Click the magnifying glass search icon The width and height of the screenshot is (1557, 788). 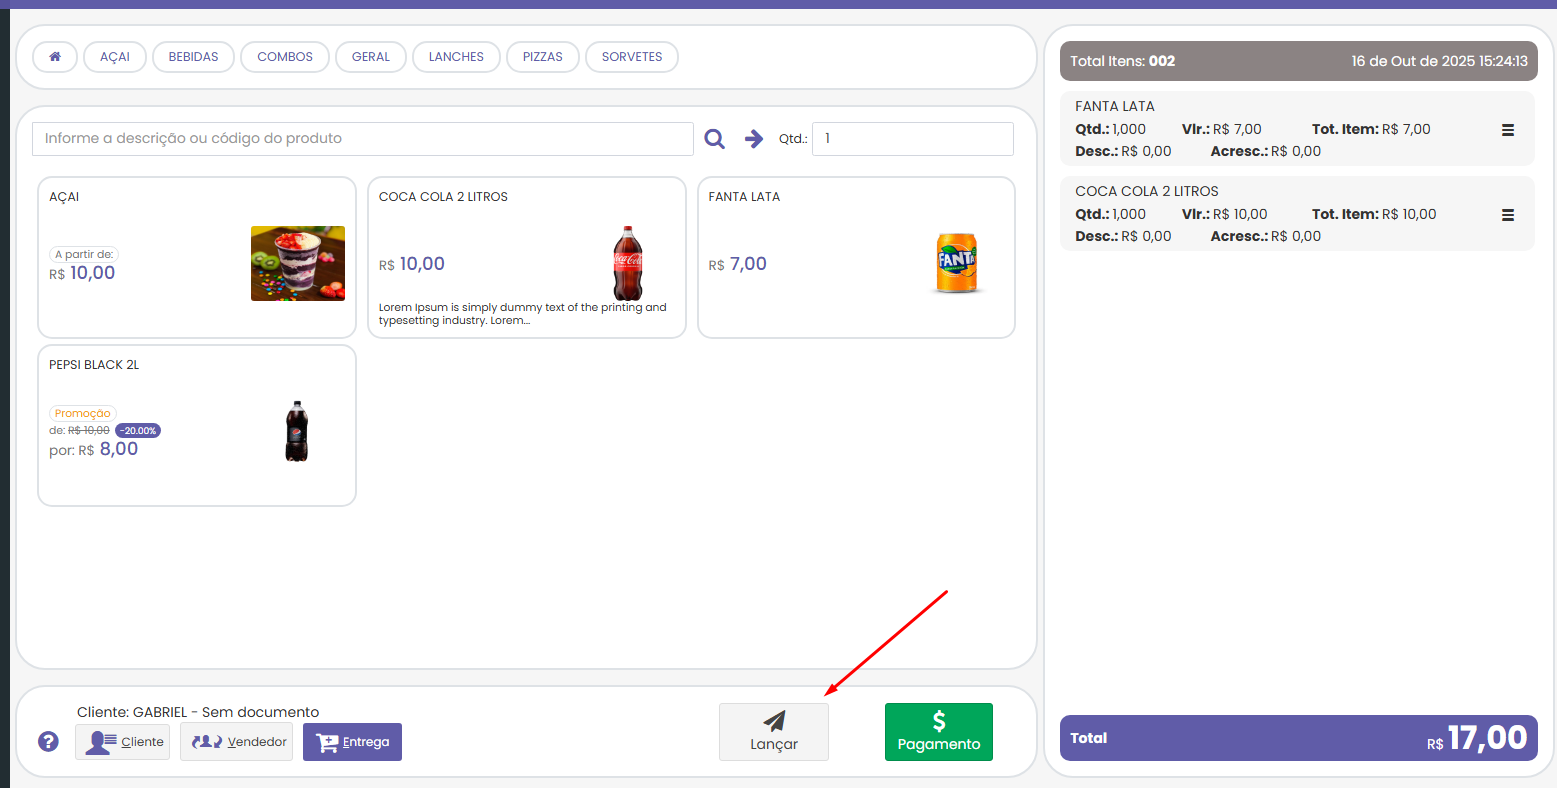coord(714,139)
